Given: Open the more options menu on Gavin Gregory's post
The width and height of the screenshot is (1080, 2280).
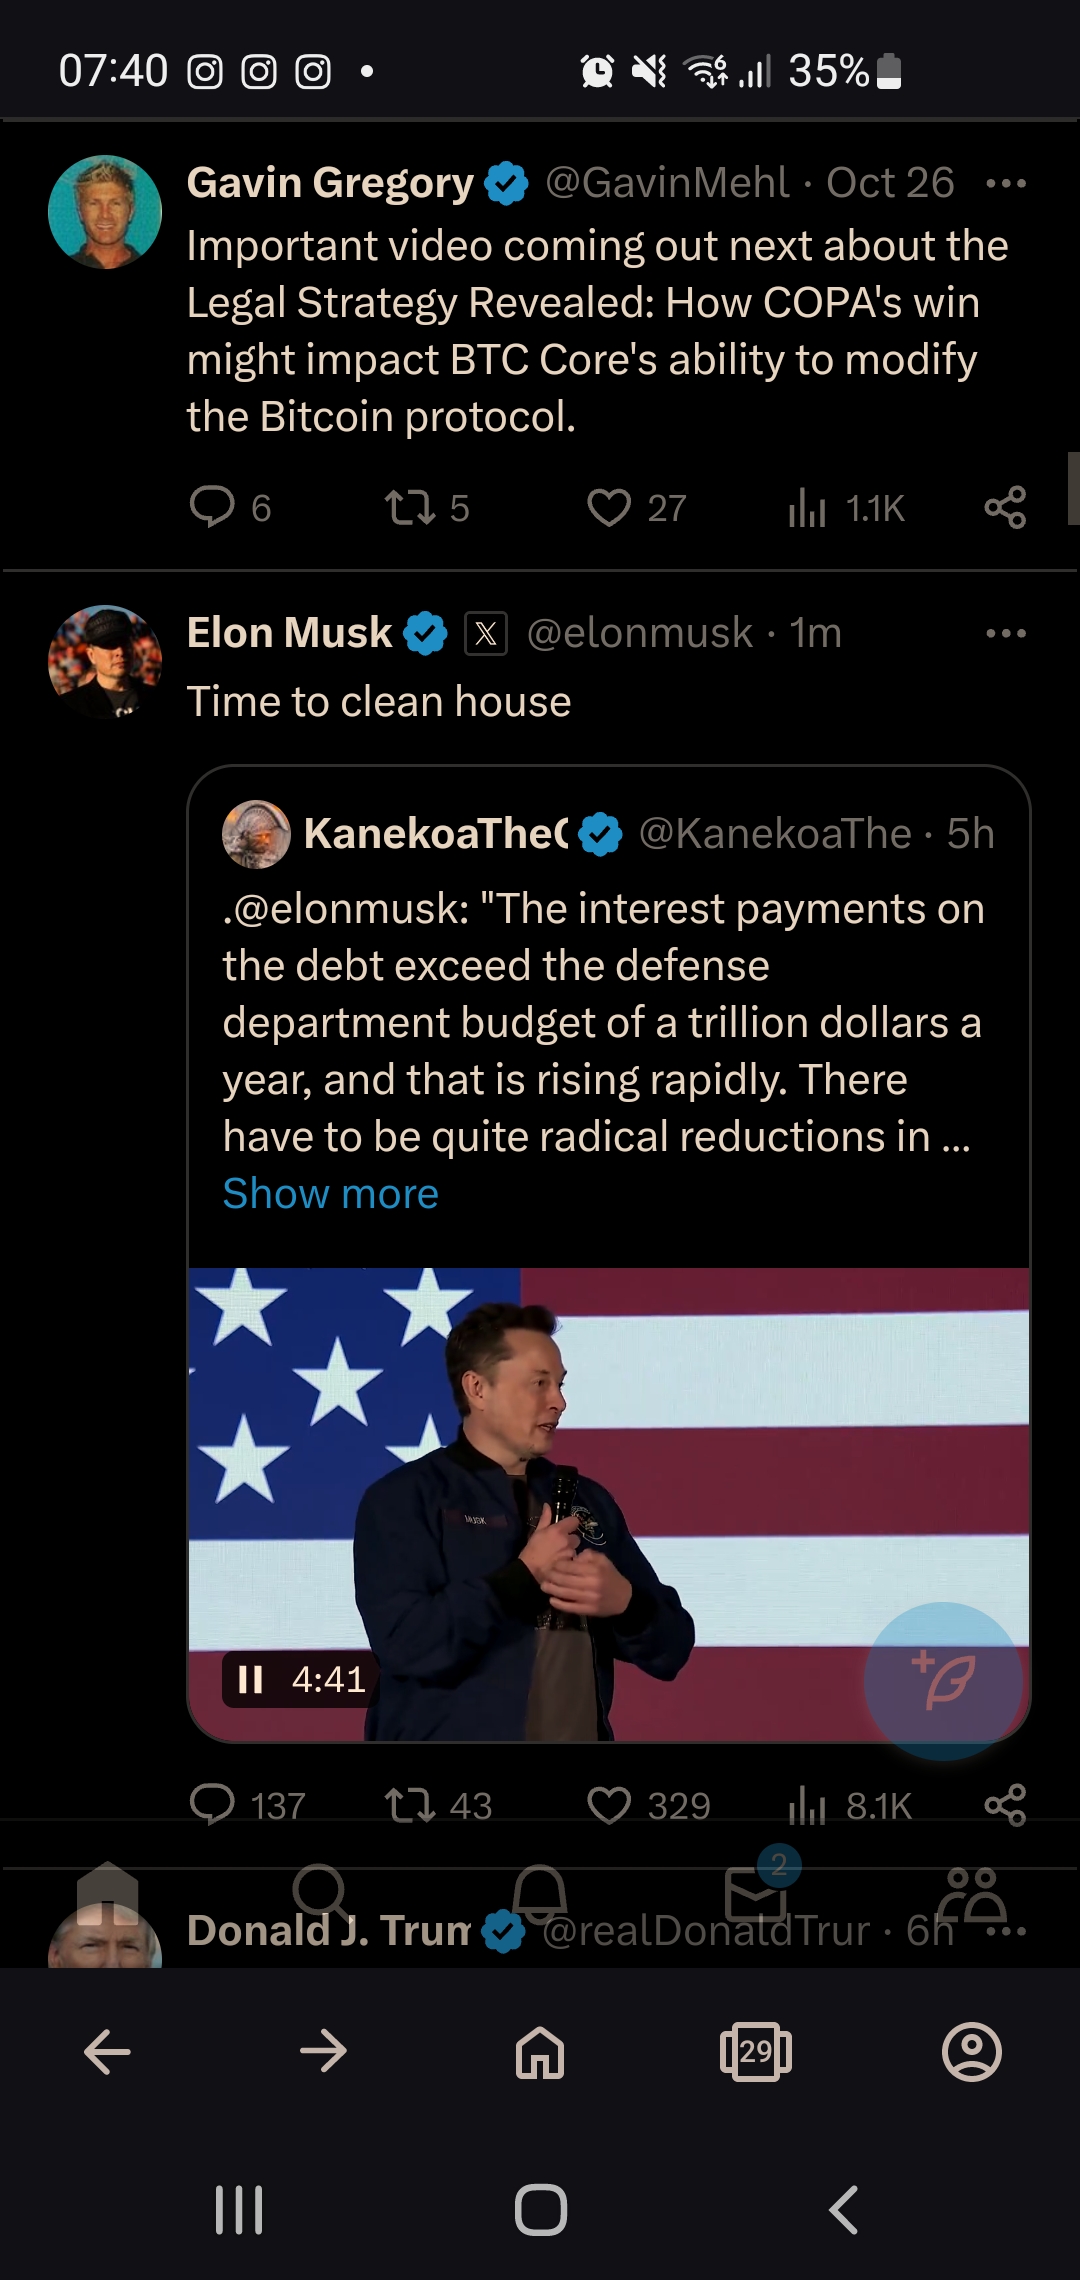Looking at the screenshot, I should pyautogui.click(x=1005, y=184).
